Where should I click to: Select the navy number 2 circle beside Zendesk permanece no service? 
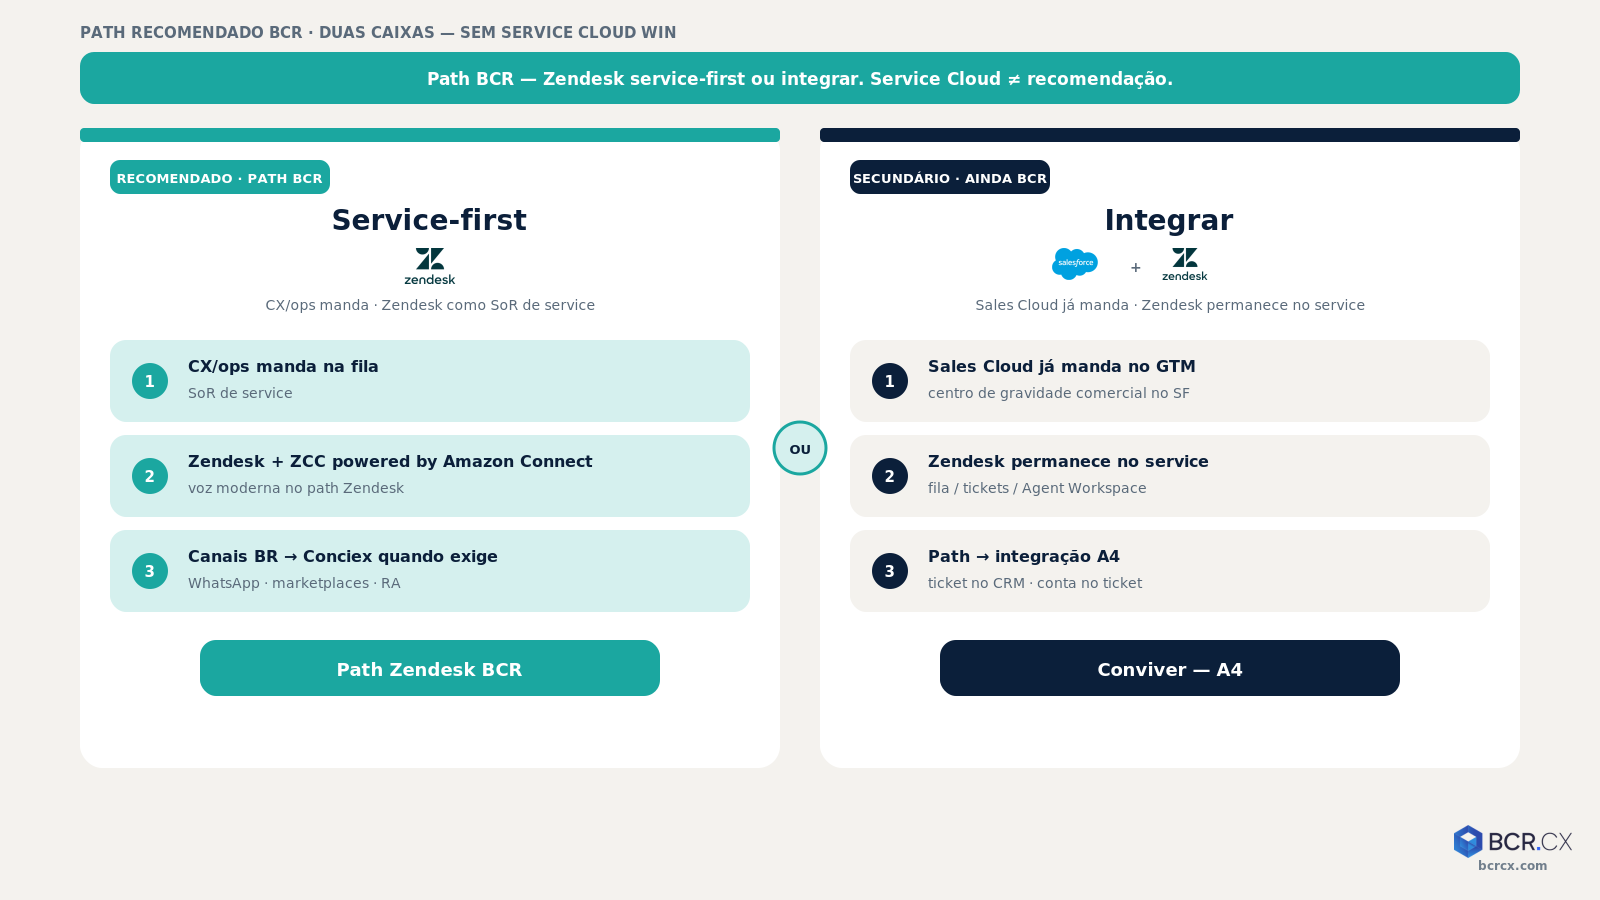coord(890,476)
